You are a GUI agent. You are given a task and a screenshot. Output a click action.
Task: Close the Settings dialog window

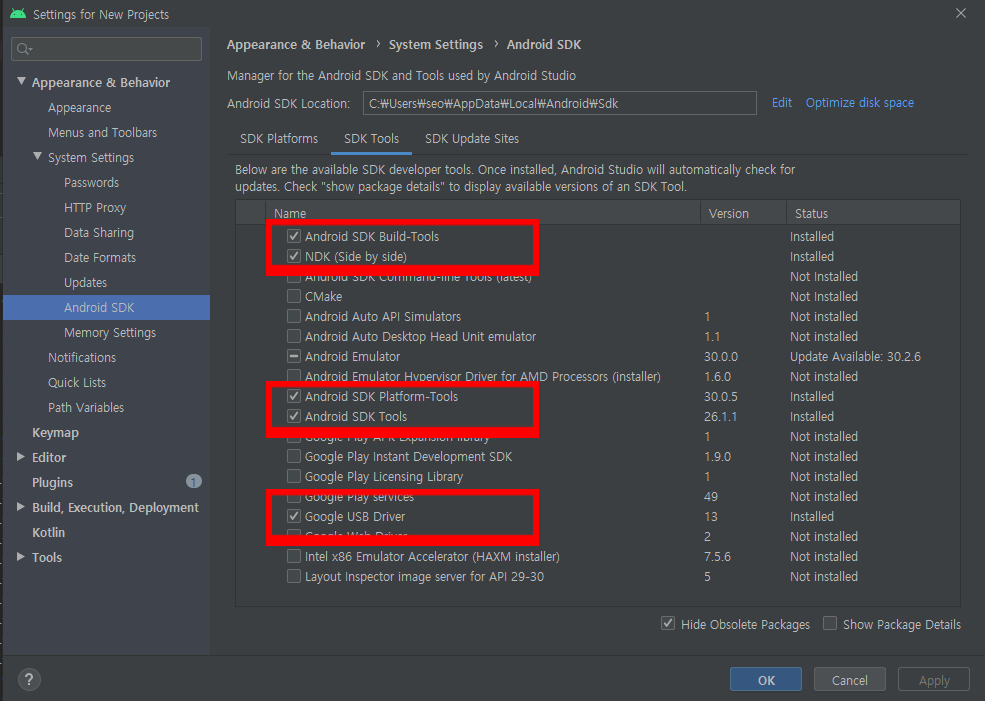[961, 13]
